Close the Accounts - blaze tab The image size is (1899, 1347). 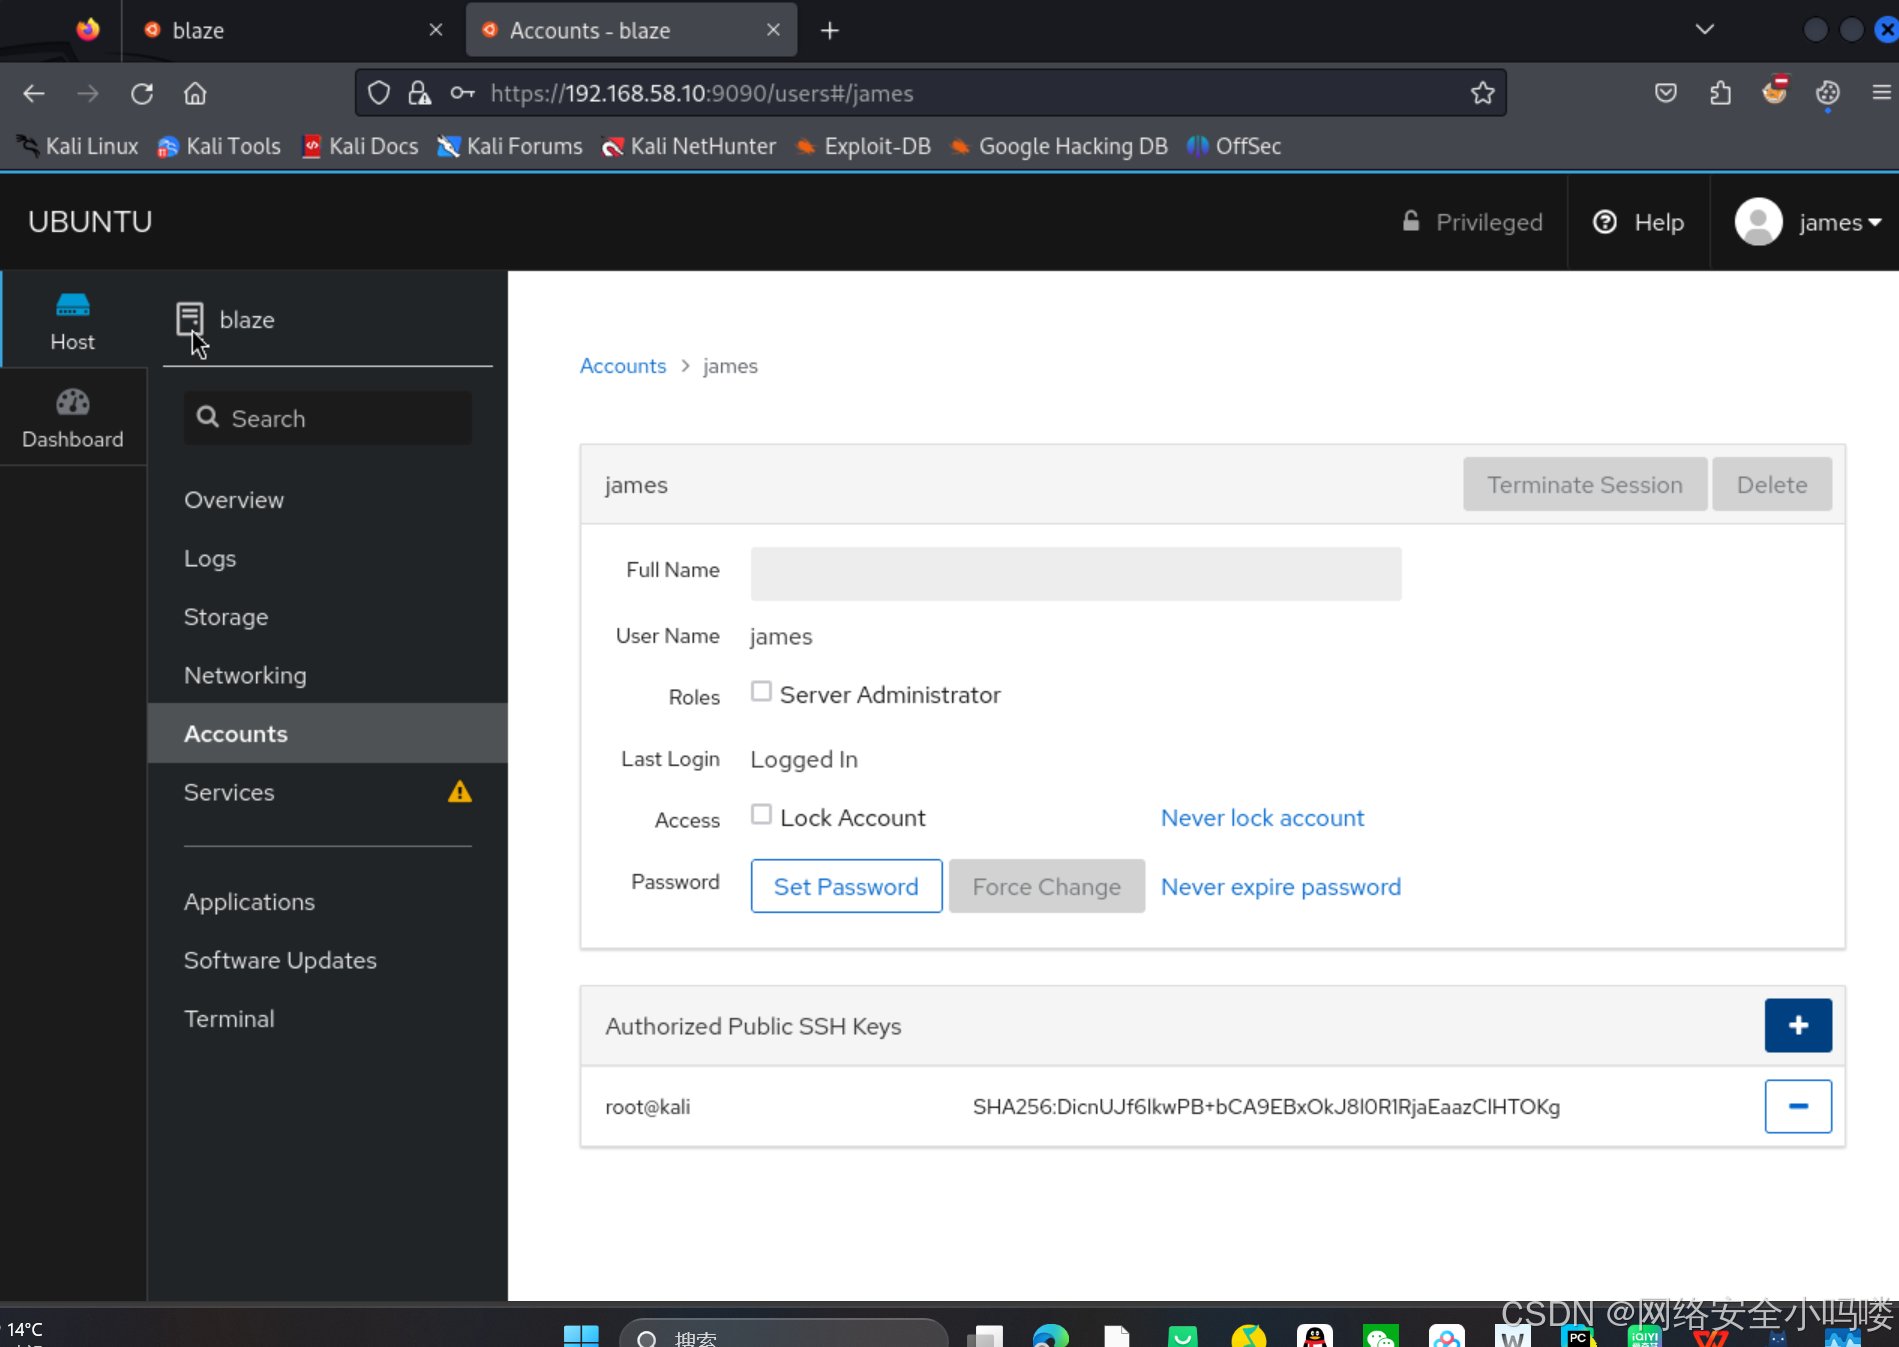coord(773,30)
